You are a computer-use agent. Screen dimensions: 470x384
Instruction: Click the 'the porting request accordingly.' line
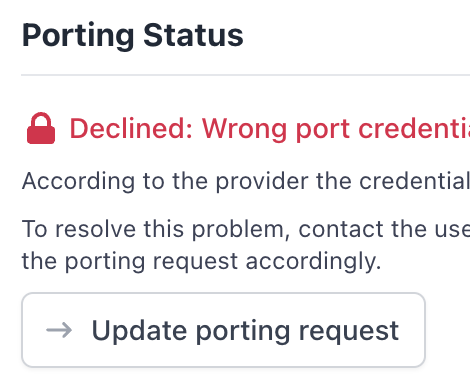pyautogui.click(x=201, y=261)
